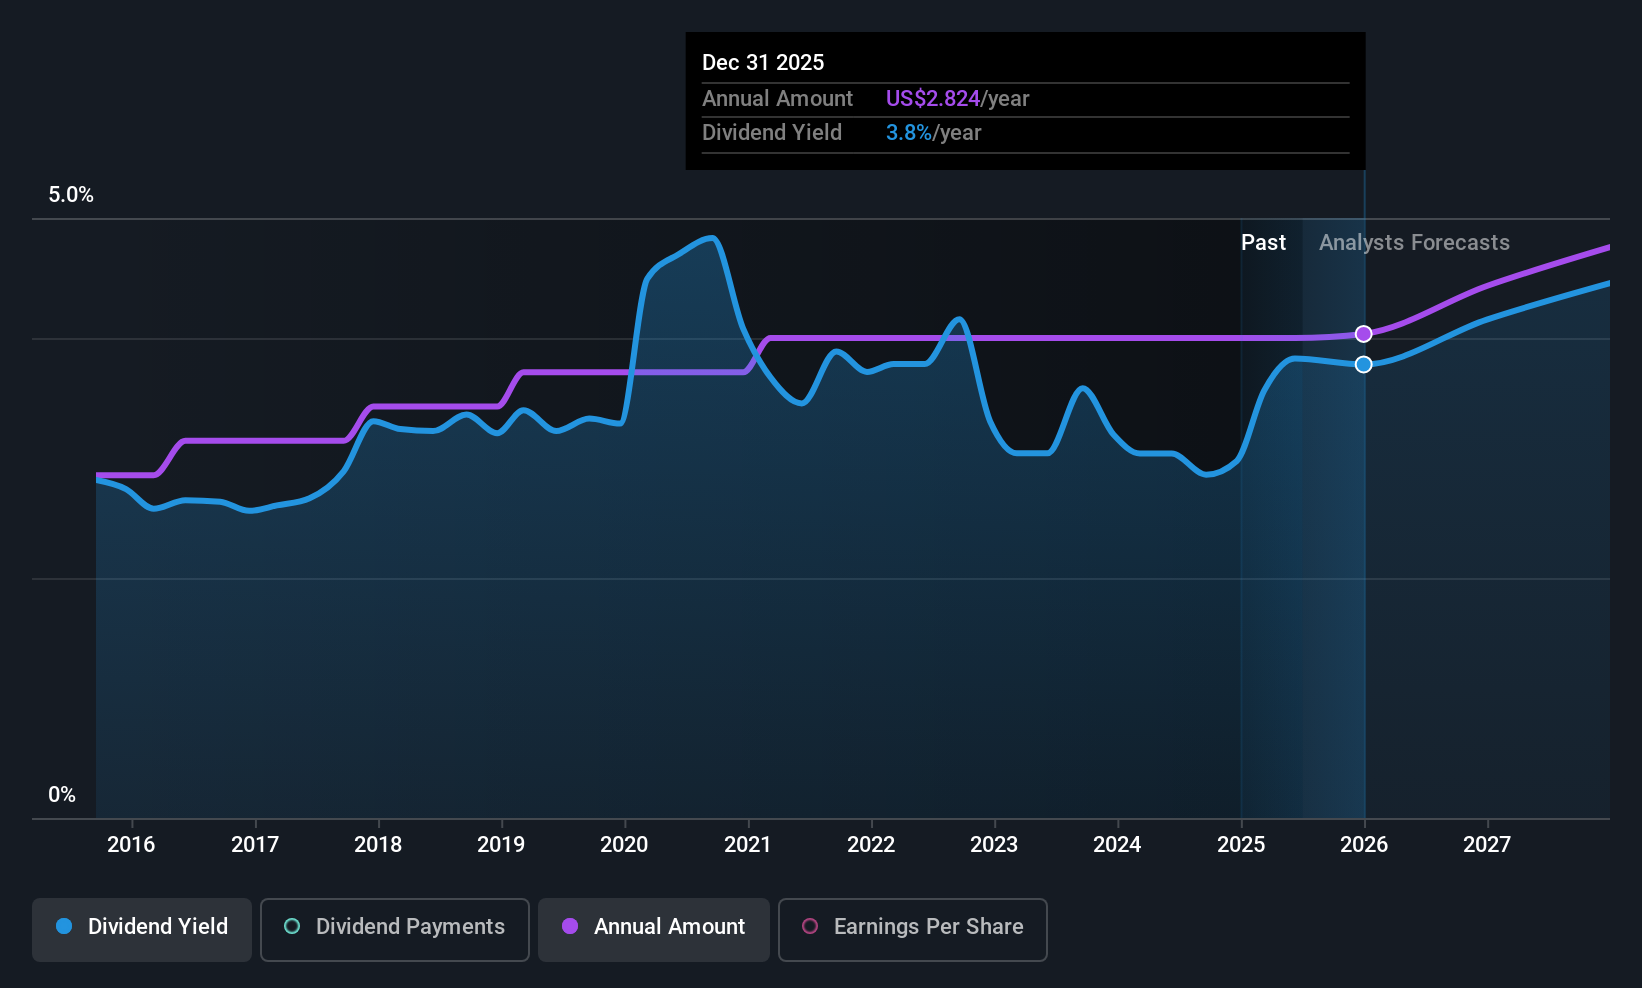Select the 2019 x-axis label
The image size is (1642, 988).
501,844
